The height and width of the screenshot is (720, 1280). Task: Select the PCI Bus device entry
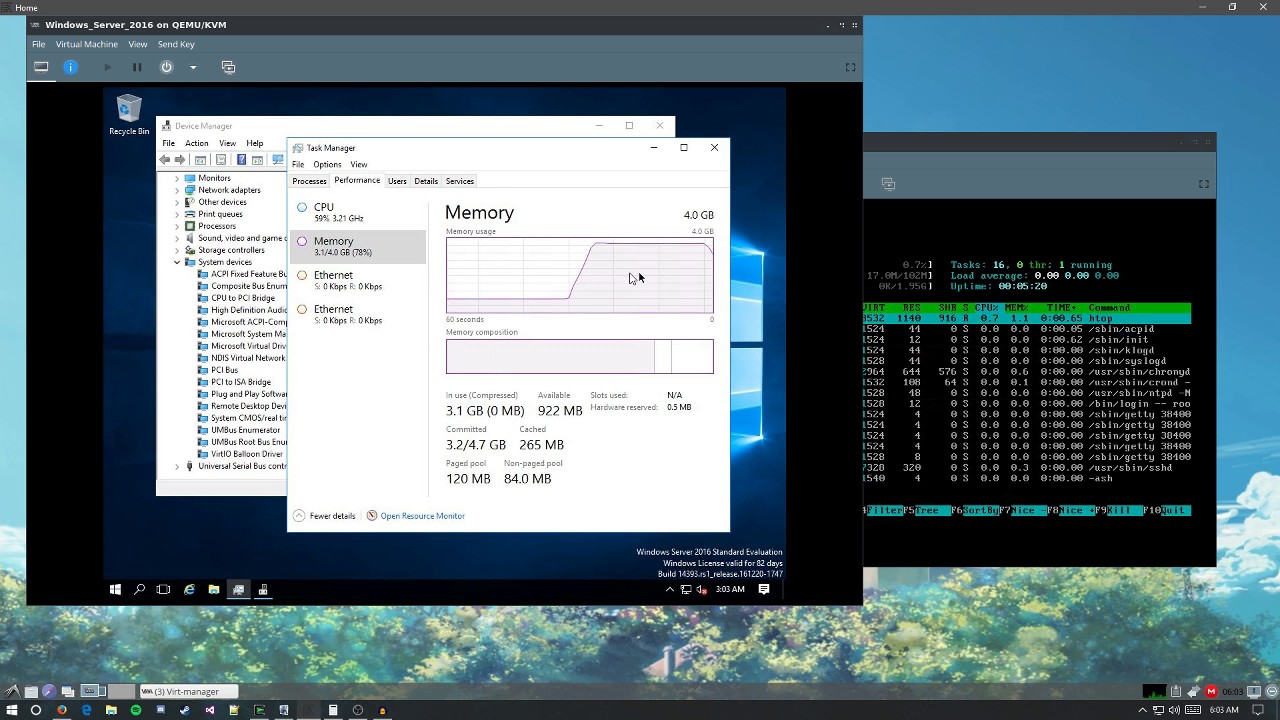217,370
